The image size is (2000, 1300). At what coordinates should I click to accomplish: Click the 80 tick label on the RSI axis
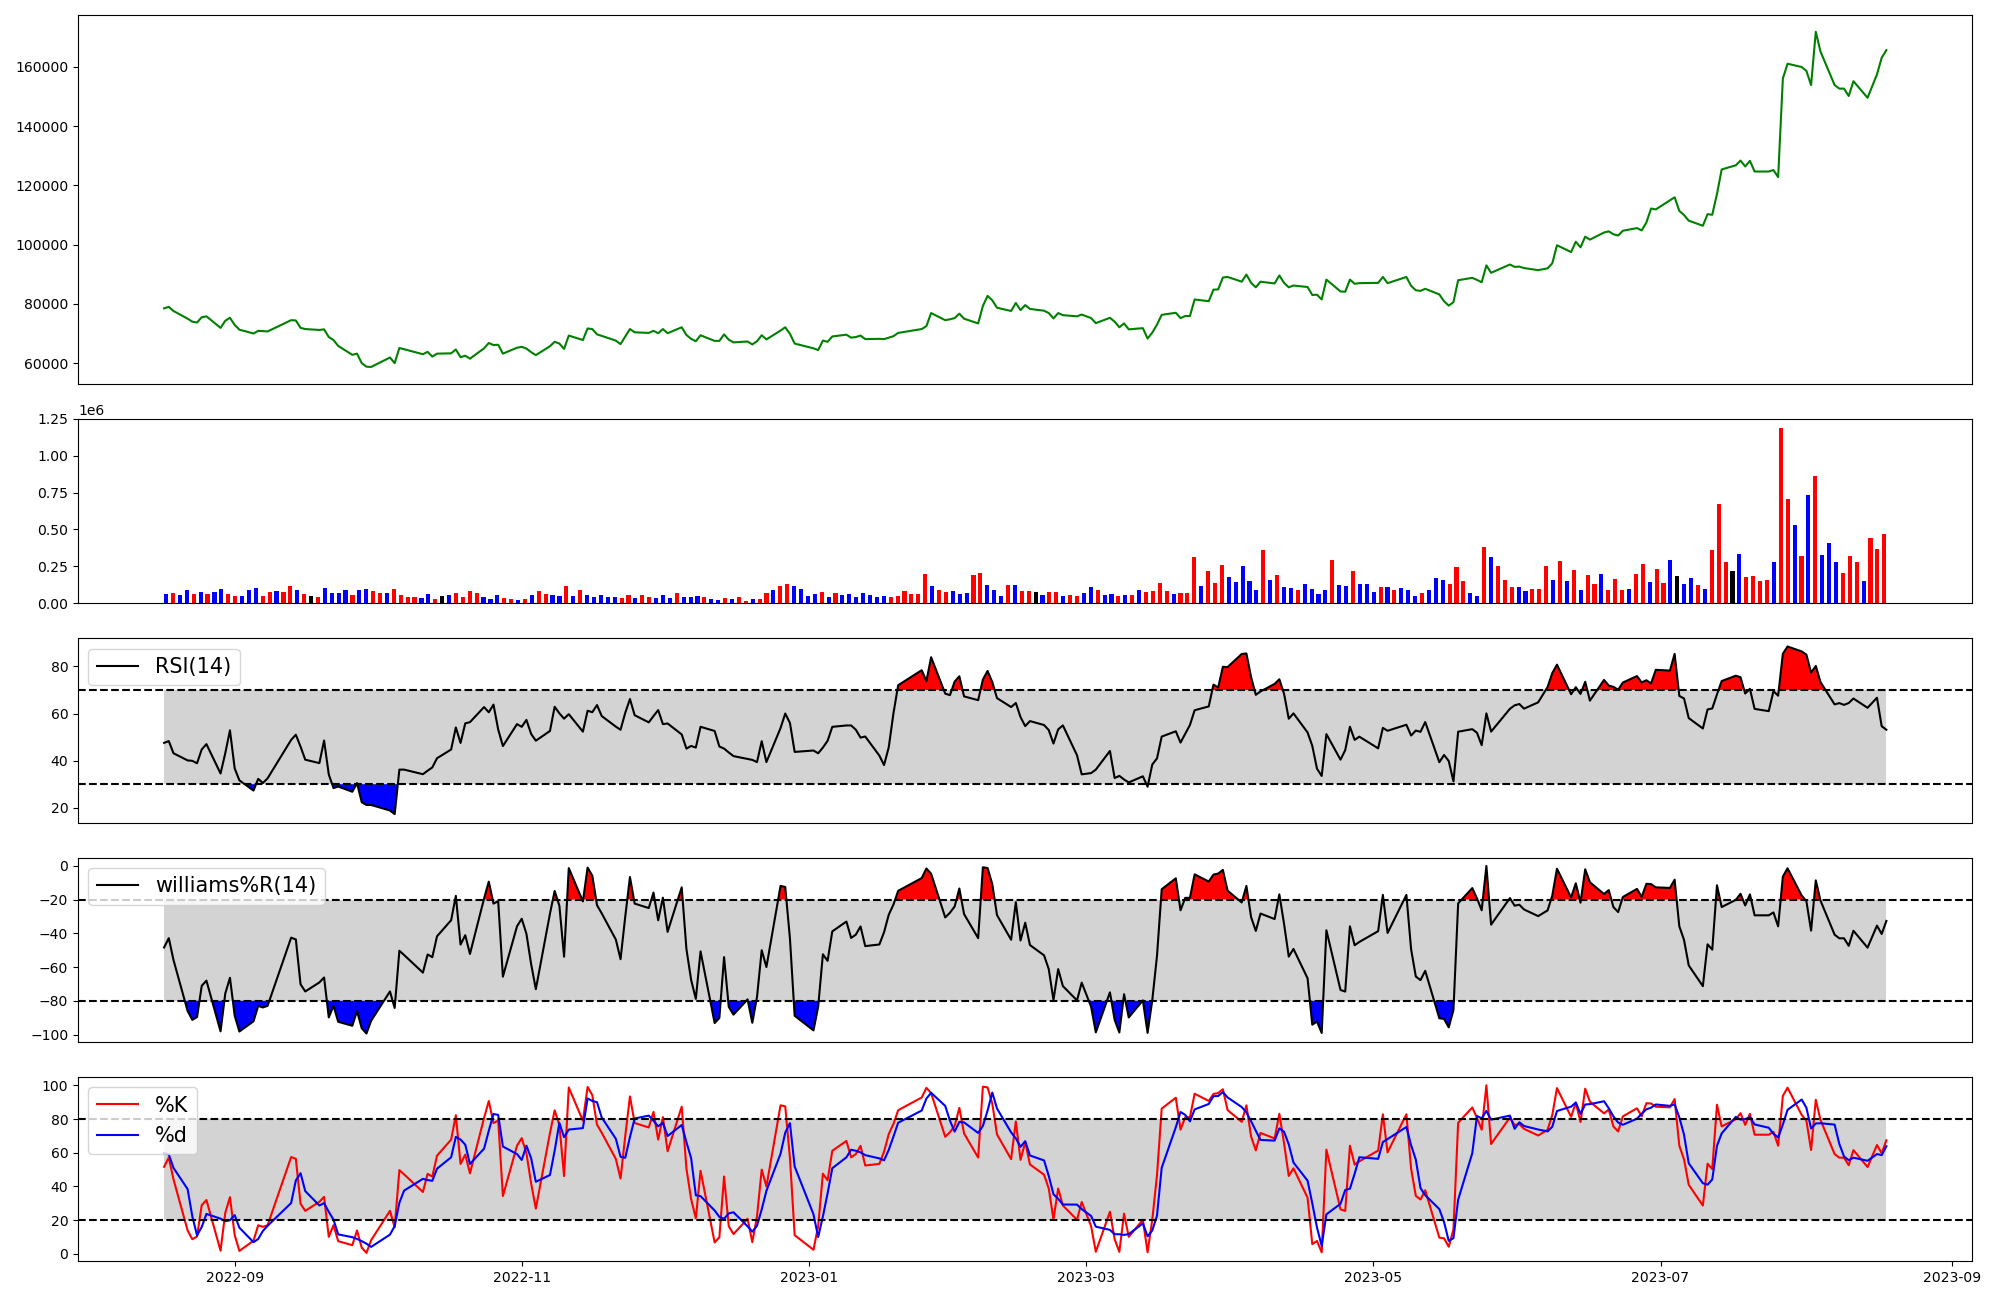click(x=60, y=667)
